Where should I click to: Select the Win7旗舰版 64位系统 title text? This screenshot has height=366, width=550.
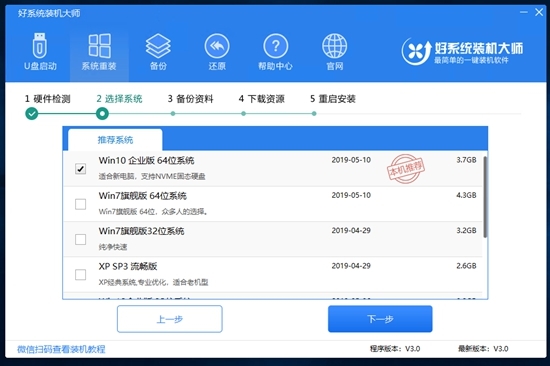(142, 196)
